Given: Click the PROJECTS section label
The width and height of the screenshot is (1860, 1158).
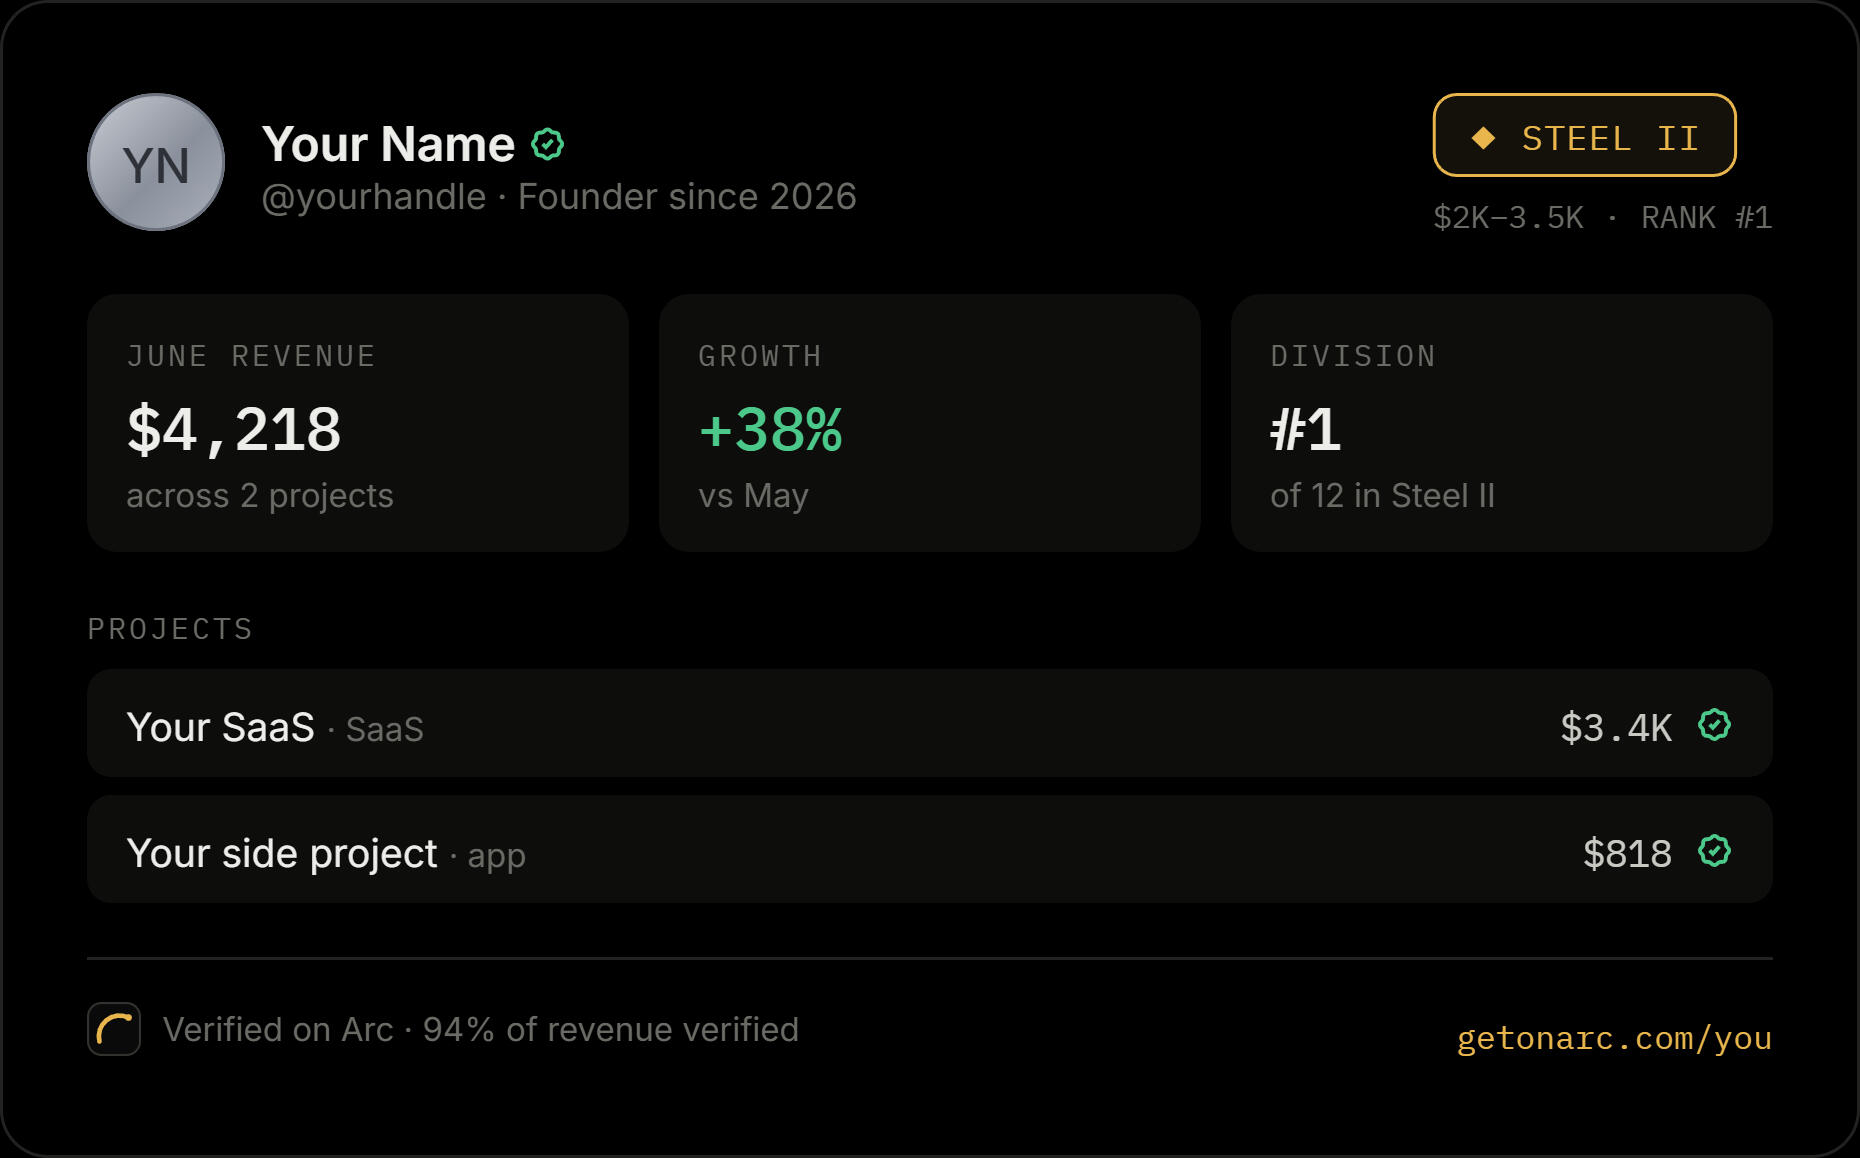Looking at the screenshot, I should pos(170,629).
